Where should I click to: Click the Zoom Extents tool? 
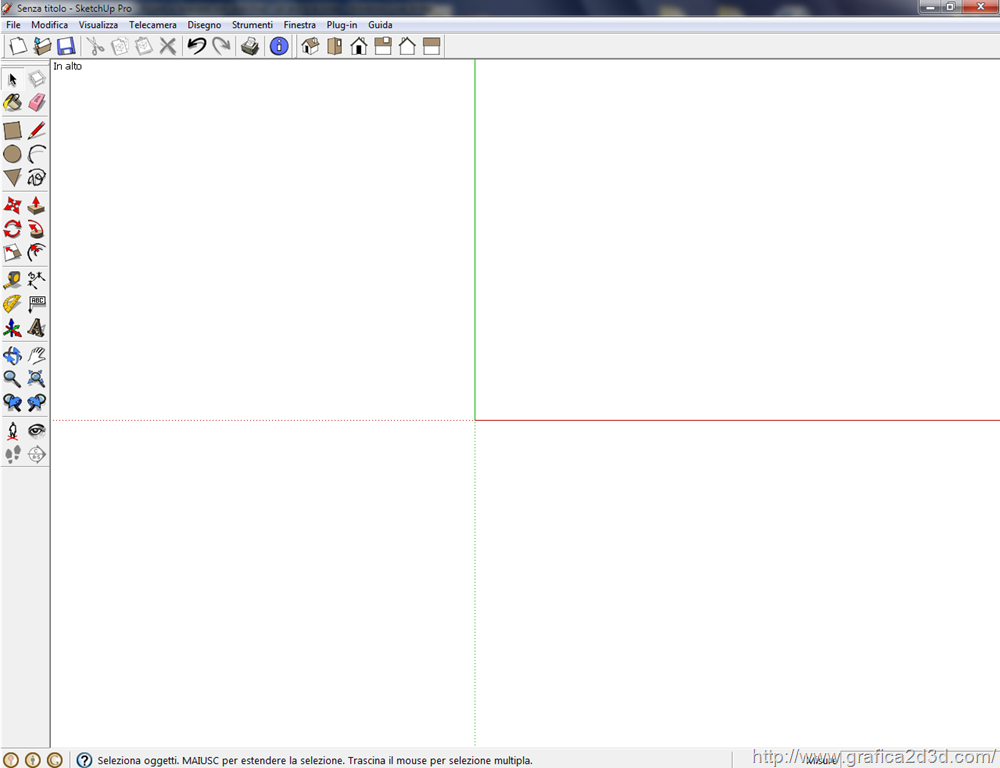tap(37, 379)
